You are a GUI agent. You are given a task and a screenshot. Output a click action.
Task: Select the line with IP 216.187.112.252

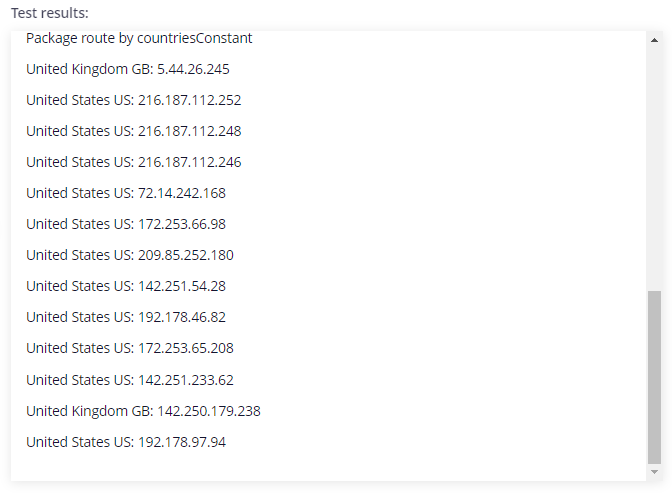[134, 100]
